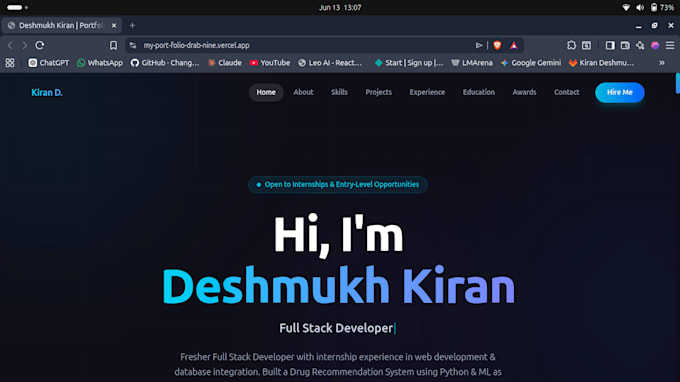The image size is (680, 382).
Task: Open the WhatsApp bookmark
Action: [100, 63]
